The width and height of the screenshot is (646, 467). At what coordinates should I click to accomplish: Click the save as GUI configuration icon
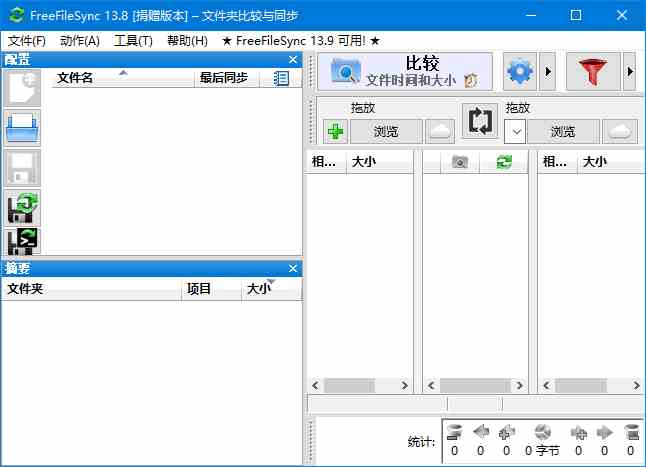(x=22, y=207)
